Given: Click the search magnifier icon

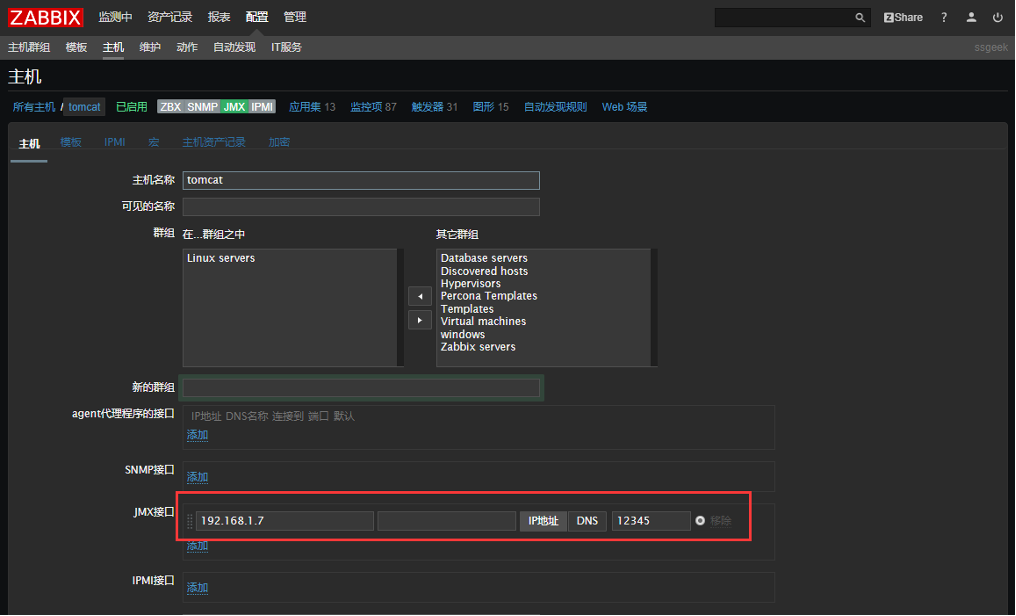Looking at the screenshot, I should (860, 17).
